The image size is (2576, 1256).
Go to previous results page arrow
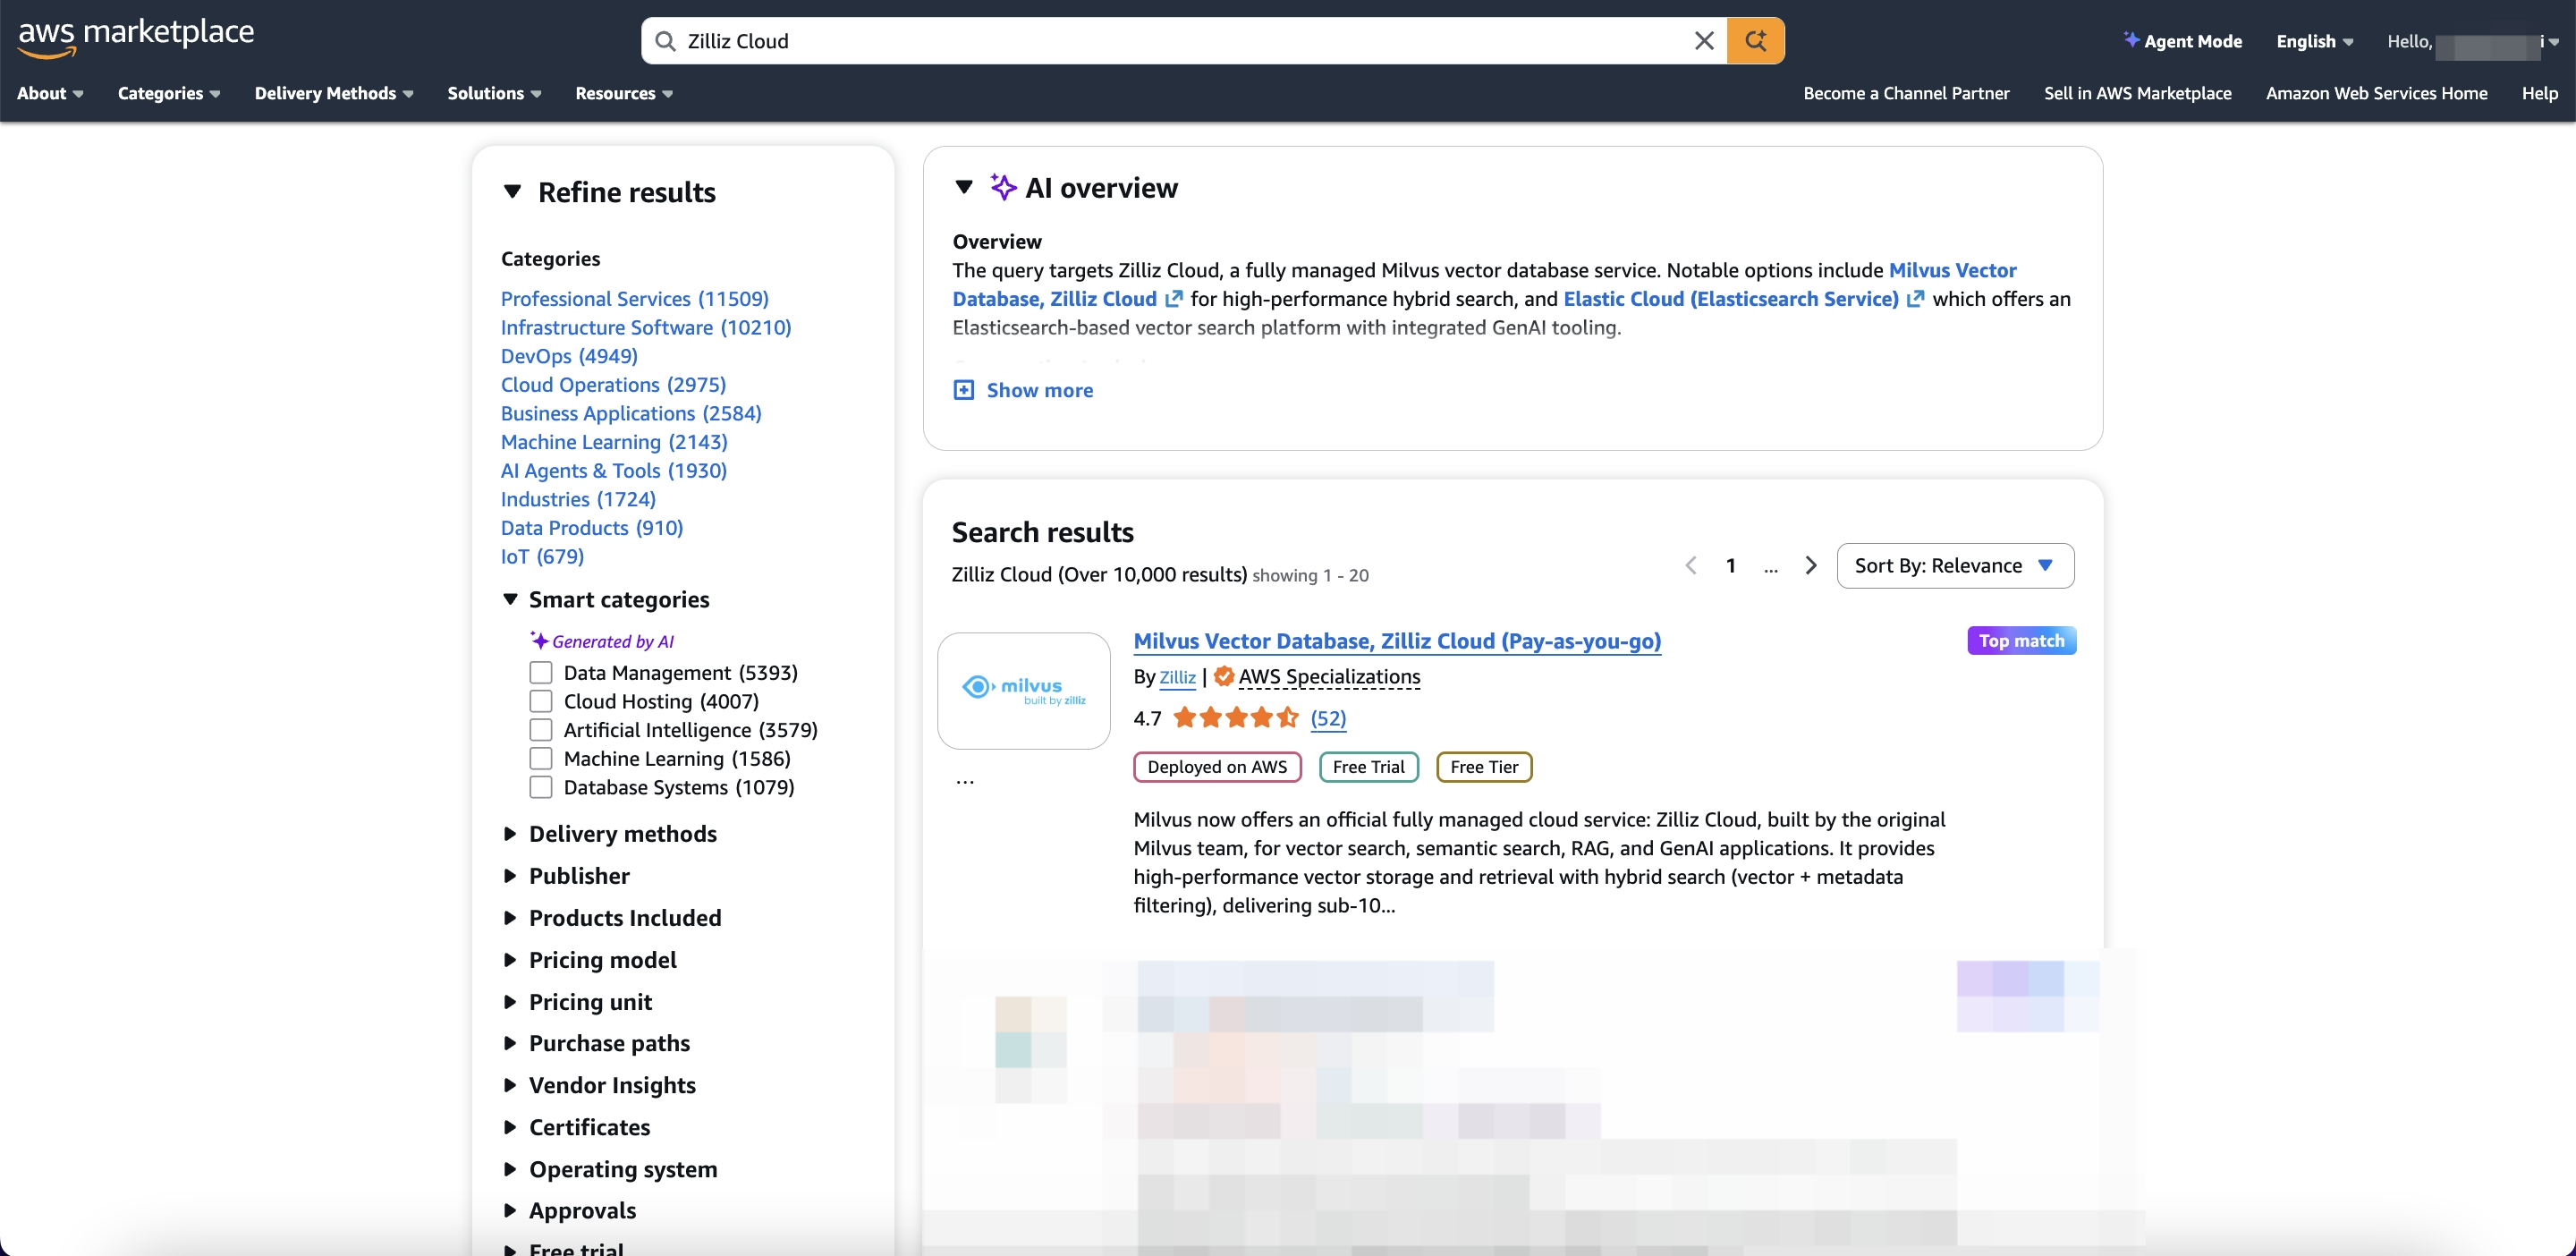point(1690,566)
